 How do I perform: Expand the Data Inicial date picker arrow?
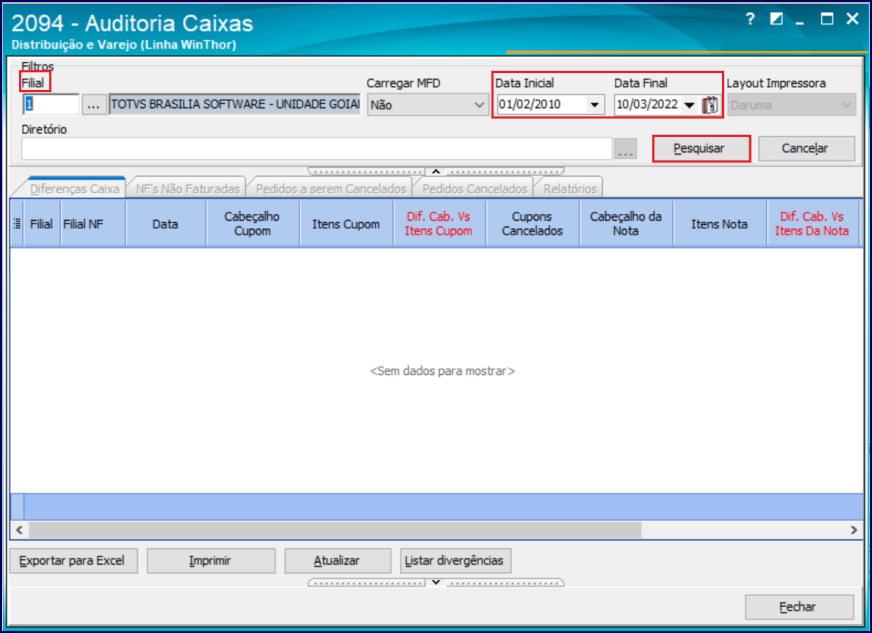click(x=594, y=105)
